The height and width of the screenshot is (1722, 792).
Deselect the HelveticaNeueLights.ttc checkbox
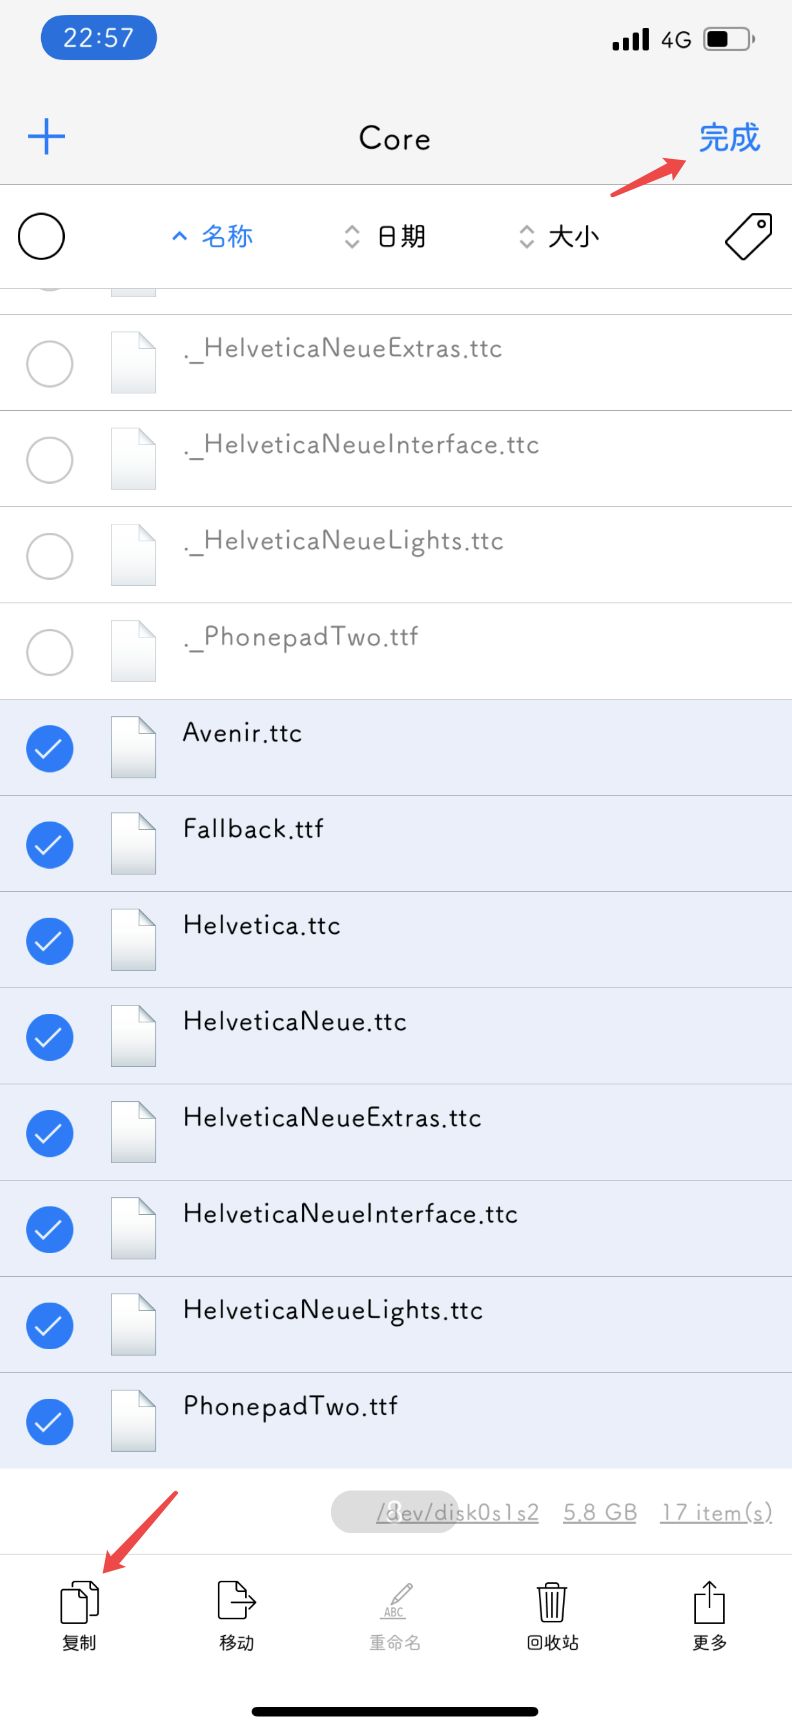50,1325
